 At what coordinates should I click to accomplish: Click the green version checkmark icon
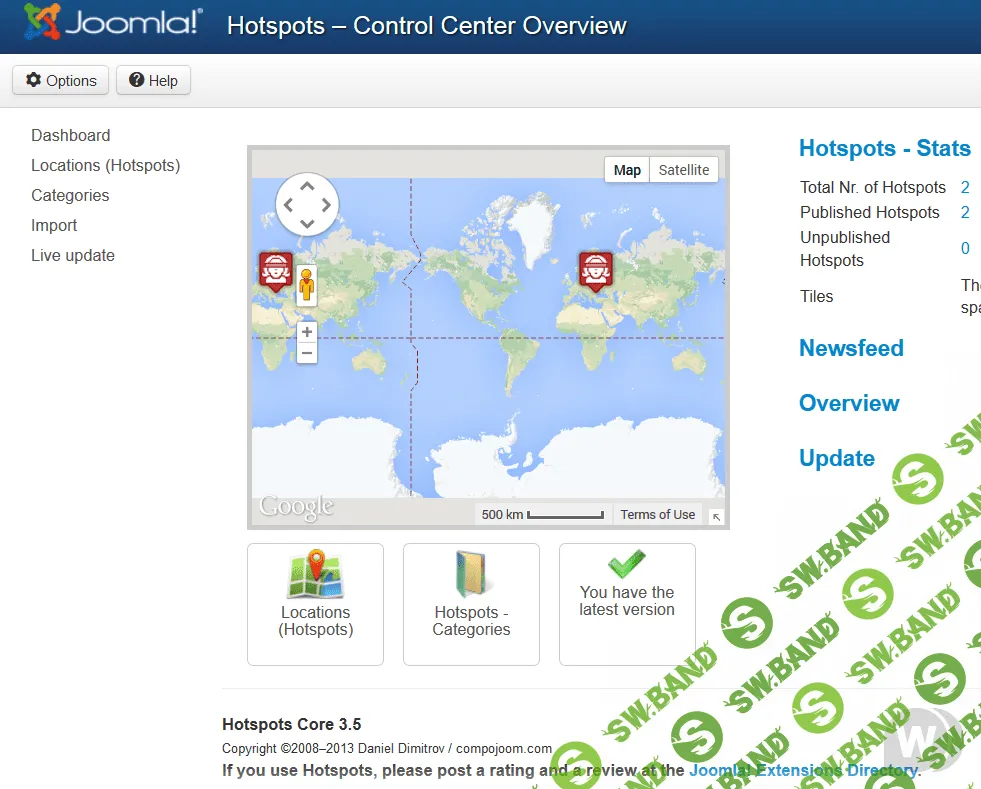pos(626,565)
